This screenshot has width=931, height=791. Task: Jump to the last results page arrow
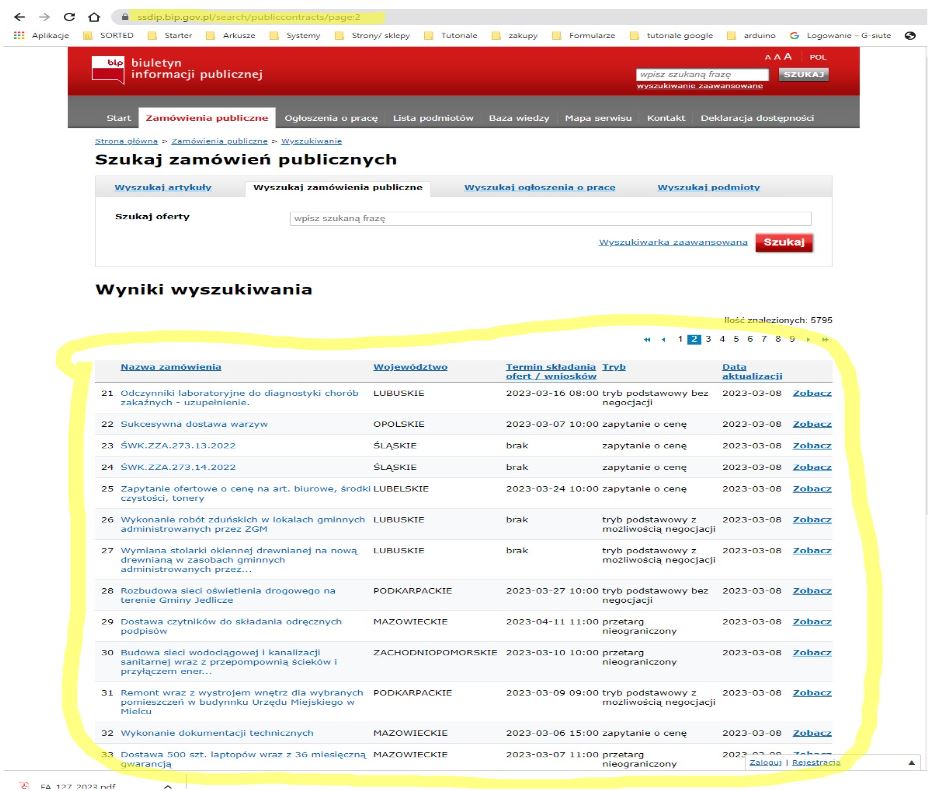(825, 340)
